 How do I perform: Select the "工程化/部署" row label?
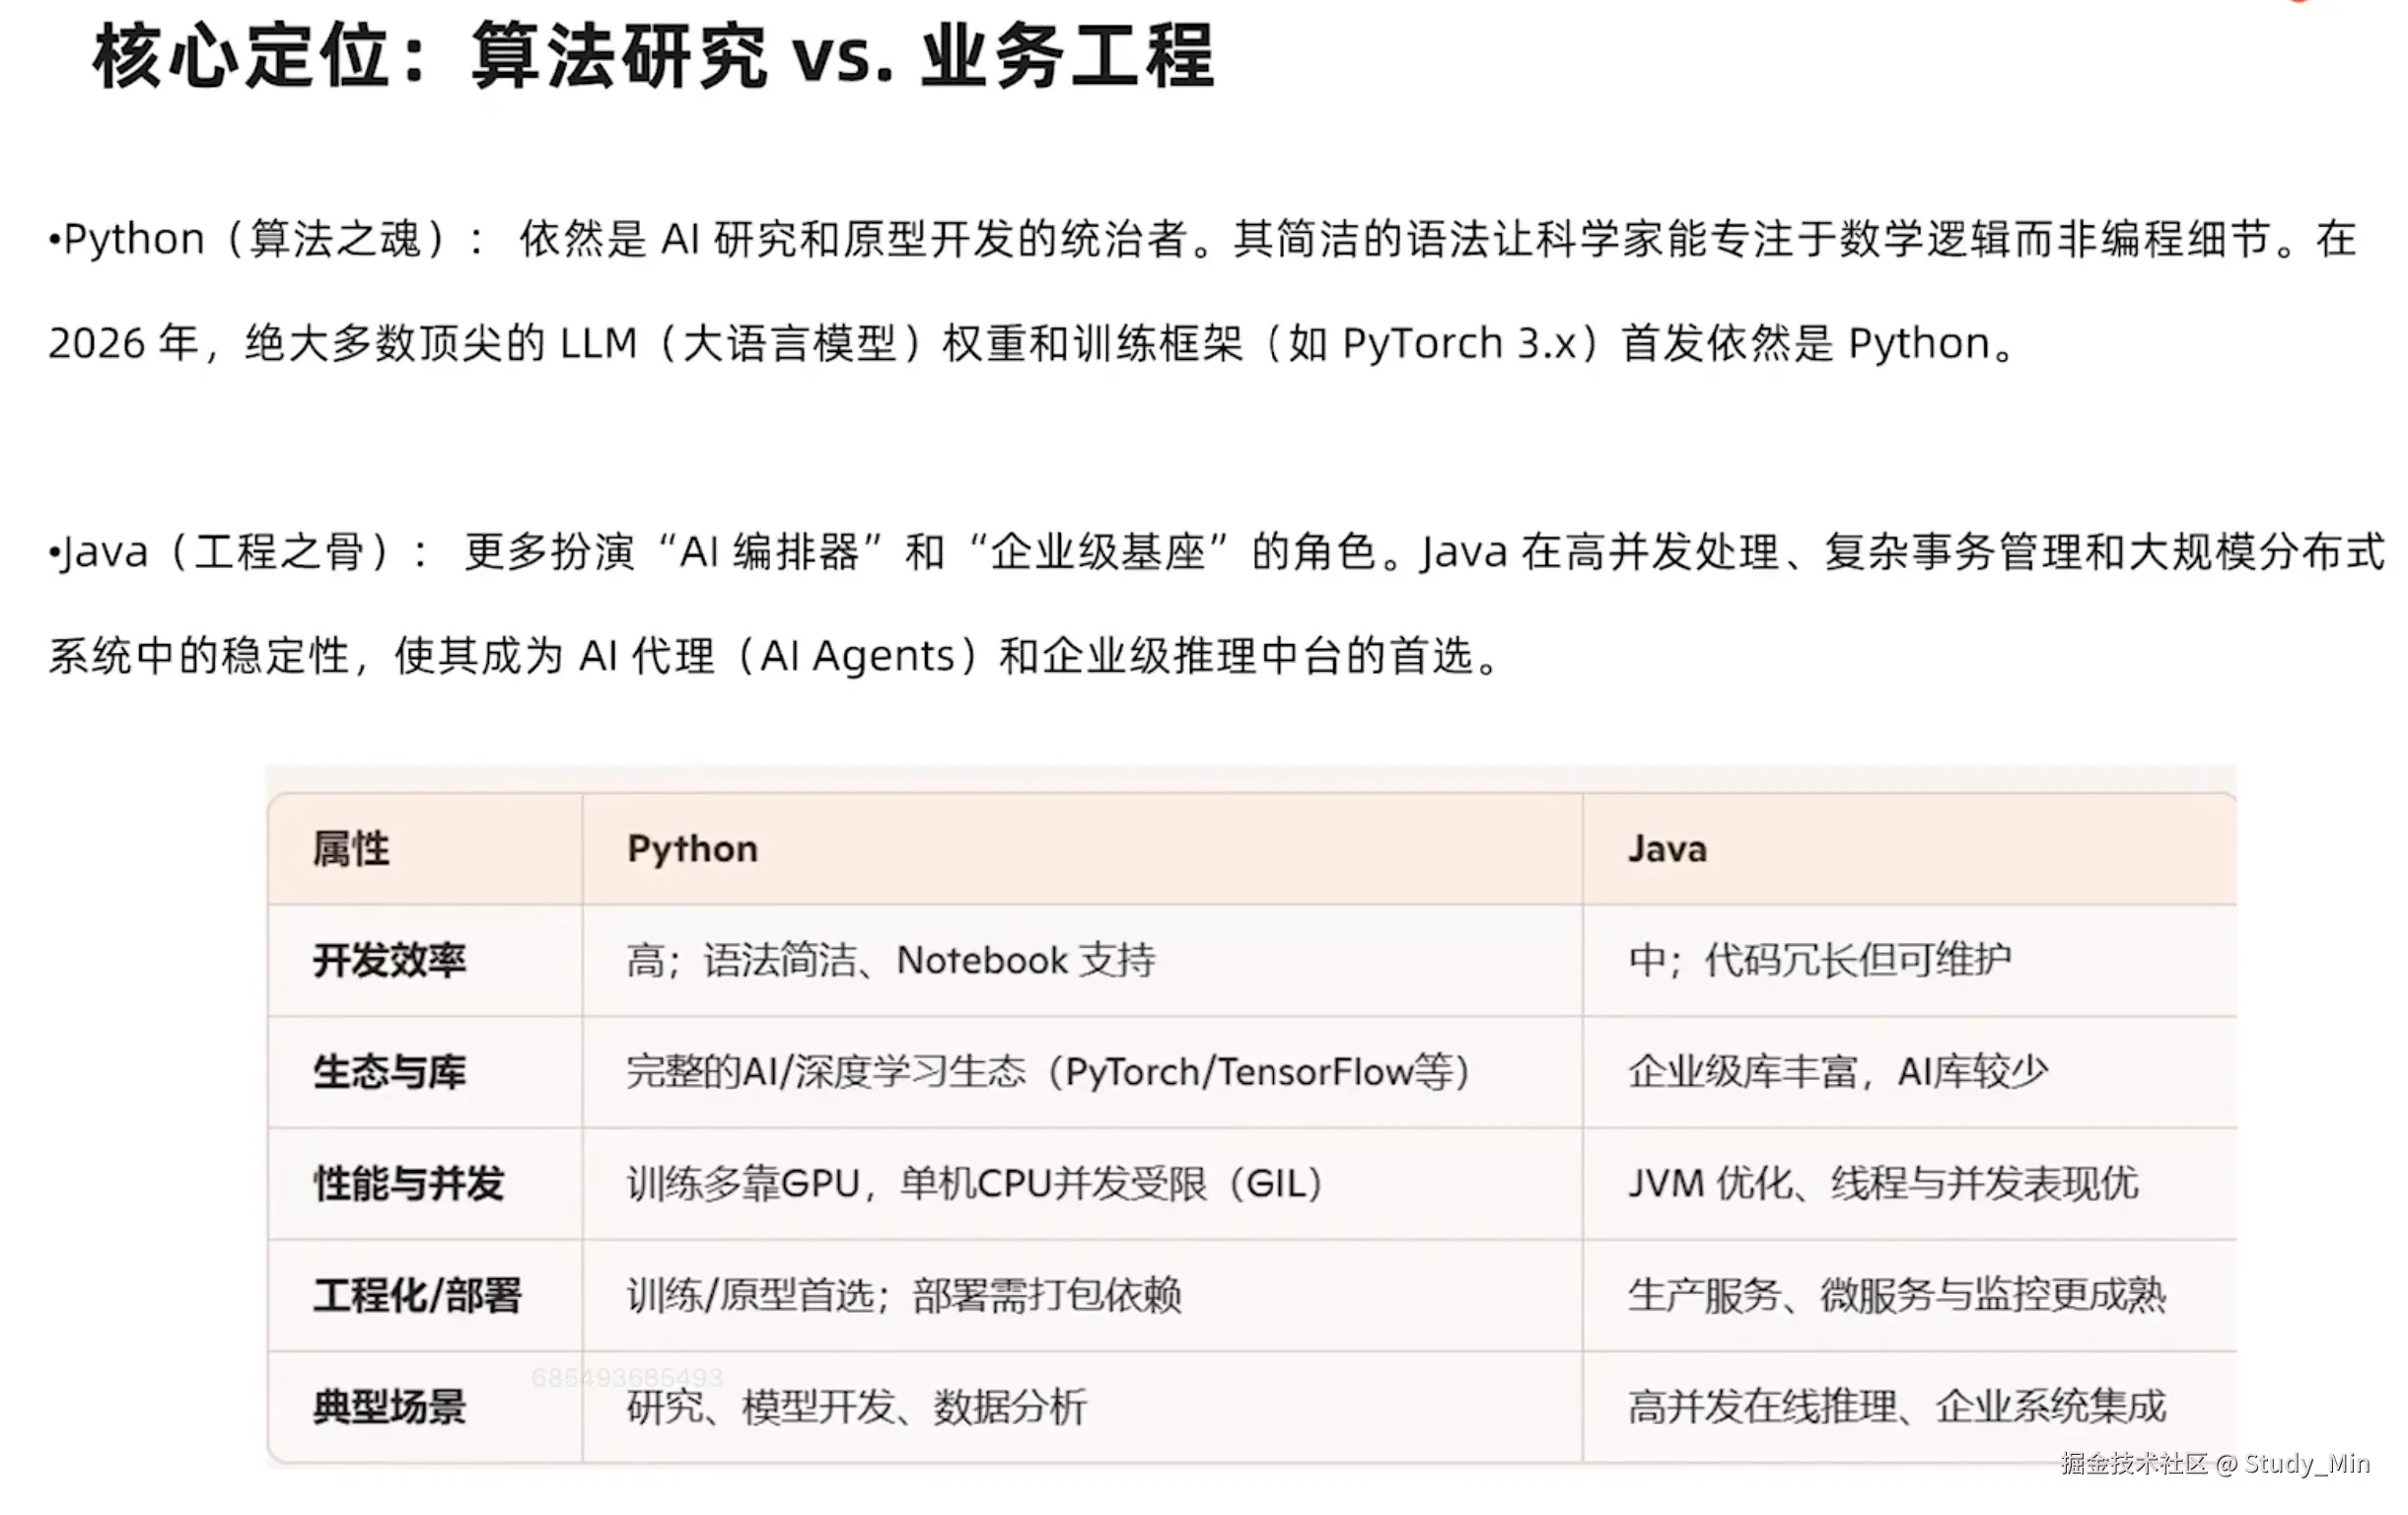point(417,1296)
